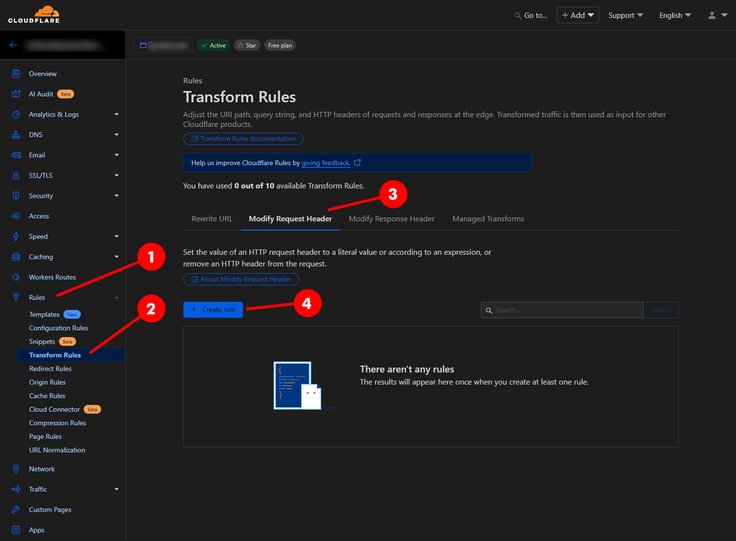Screen dimensions: 736x541
Task: Click the Rules funnel icon
Action: [x=16, y=297]
